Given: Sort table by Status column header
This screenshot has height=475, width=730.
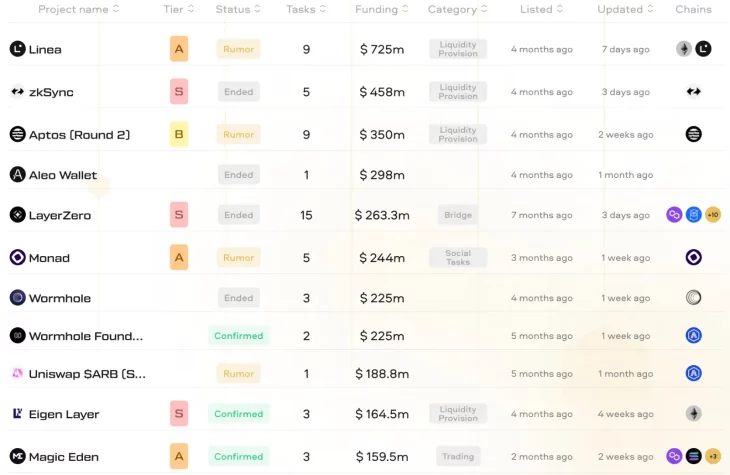Looking at the screenshot, I should pyautogui.click(x=238, y=9).
